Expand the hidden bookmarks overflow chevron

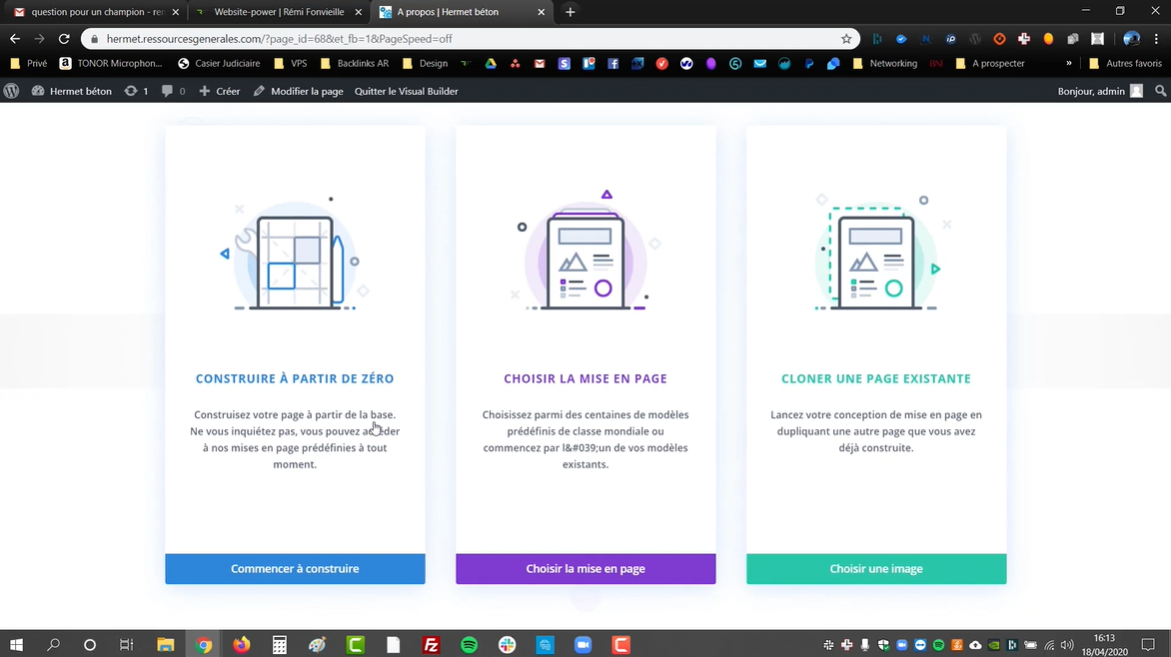click(x=1069, y=63)
